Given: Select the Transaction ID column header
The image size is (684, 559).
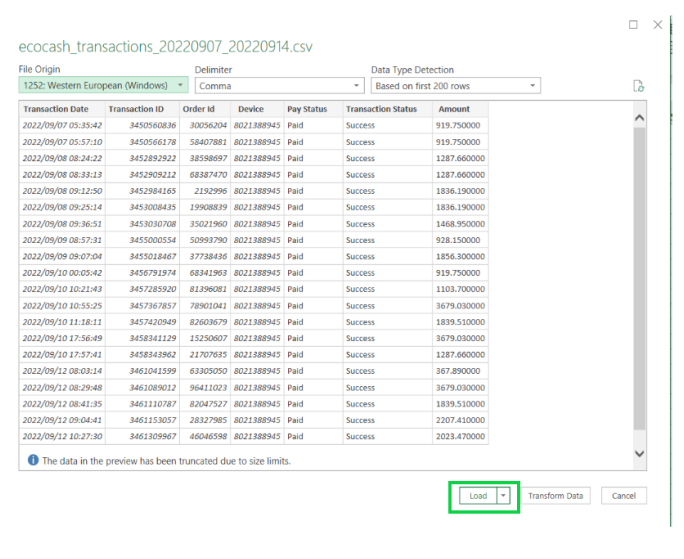Looking at the screenshot, I should pos(142,109).
